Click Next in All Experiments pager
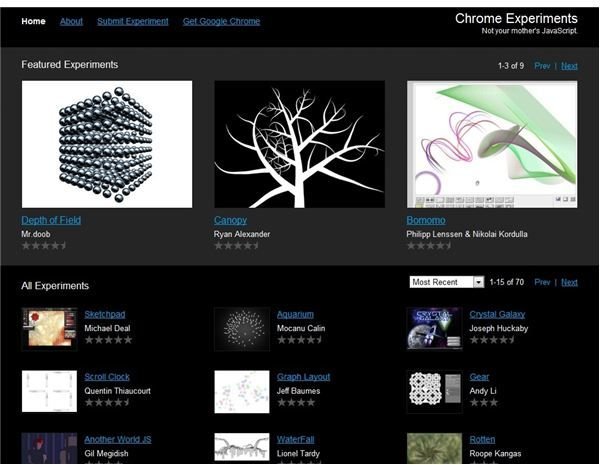This screenshot has height=465, width=600. (569, 282)
